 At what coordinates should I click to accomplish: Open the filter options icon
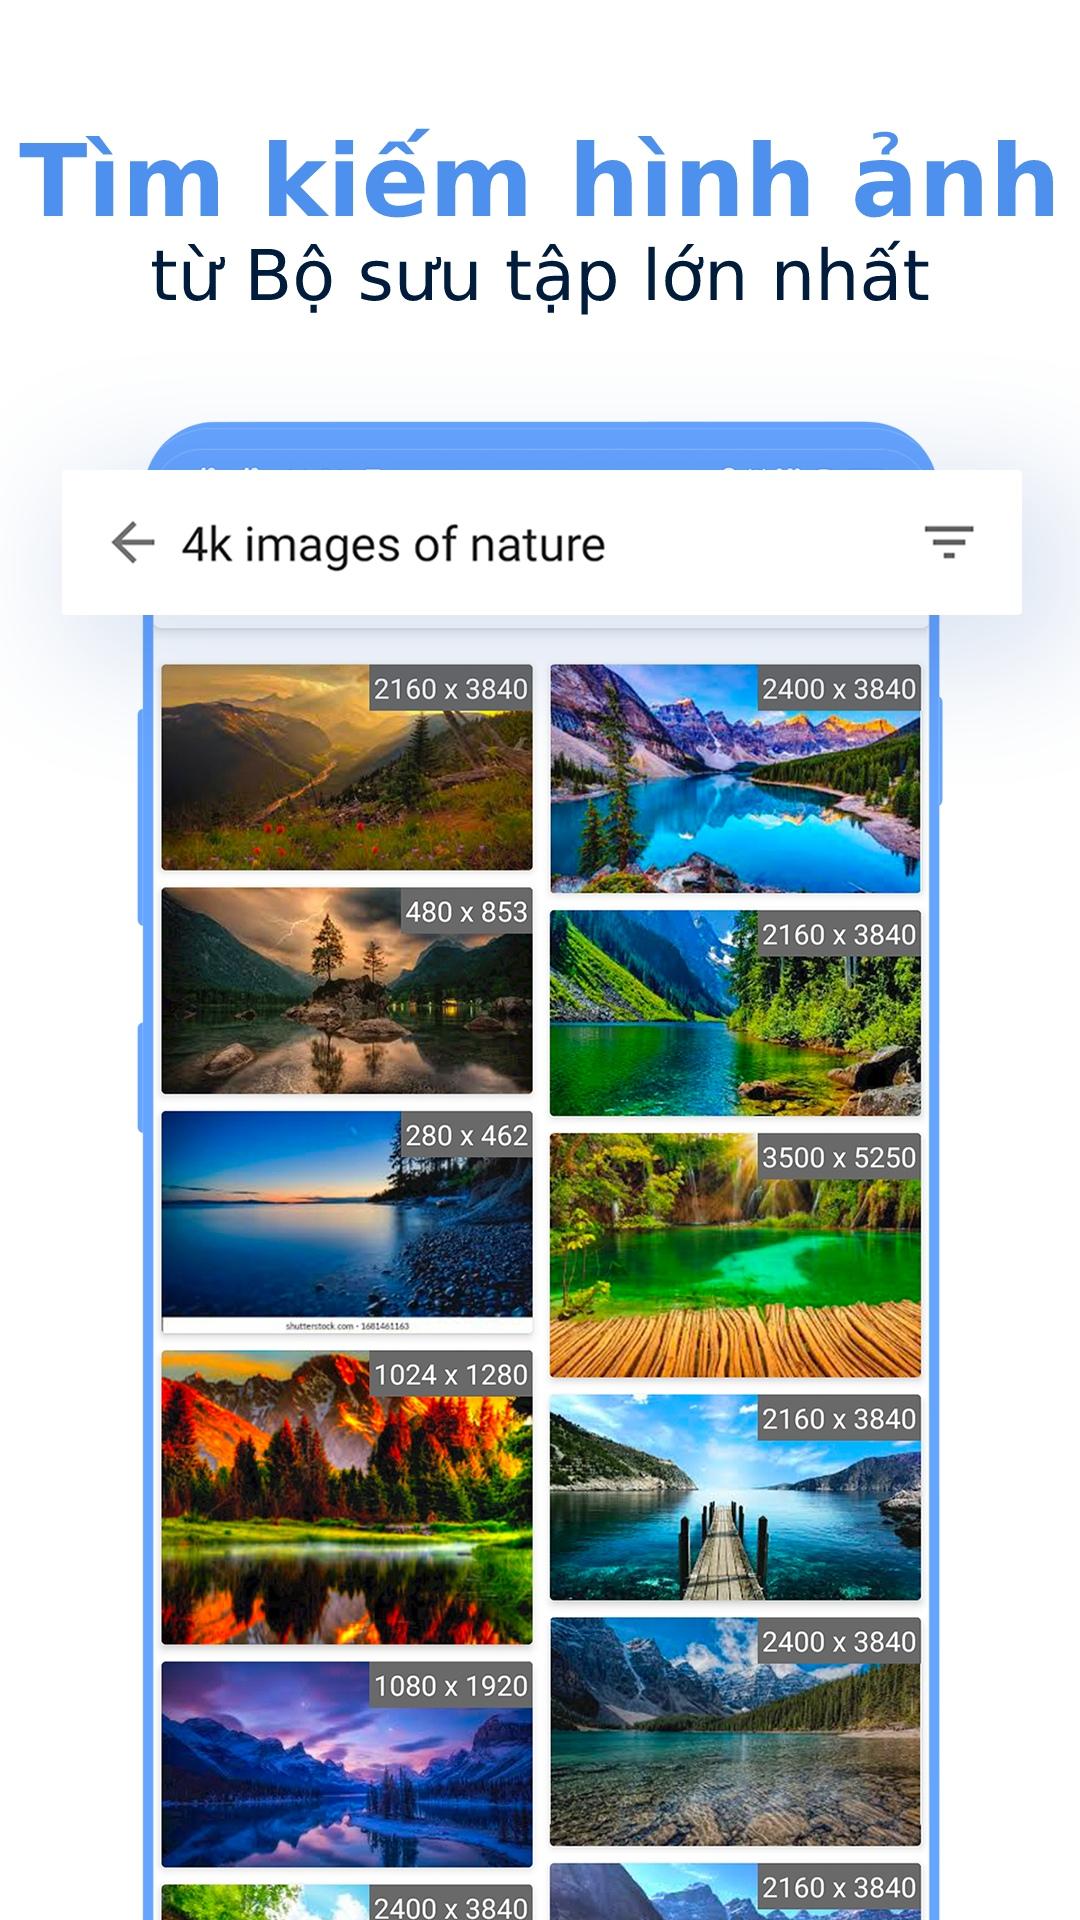pos(948,542)
